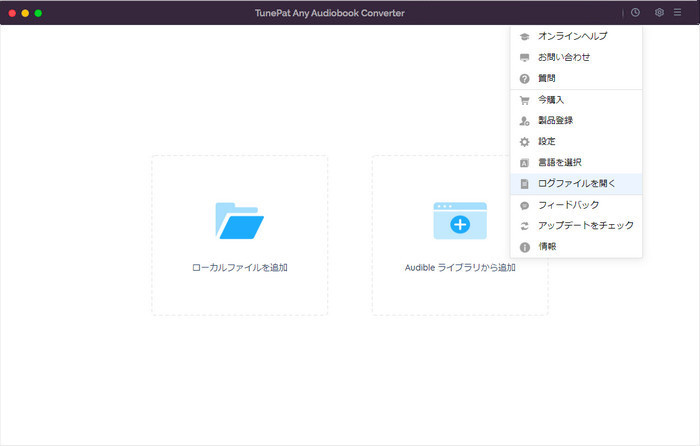Click the speech bubble icon beside フィードバック

click(x=525, y=205)
